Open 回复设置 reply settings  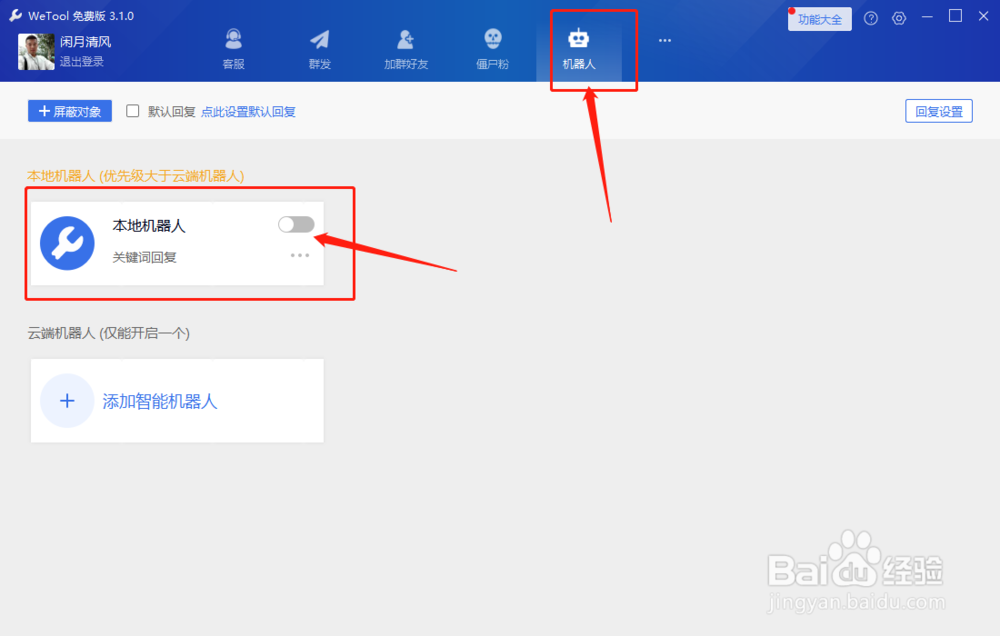point(938,111)
